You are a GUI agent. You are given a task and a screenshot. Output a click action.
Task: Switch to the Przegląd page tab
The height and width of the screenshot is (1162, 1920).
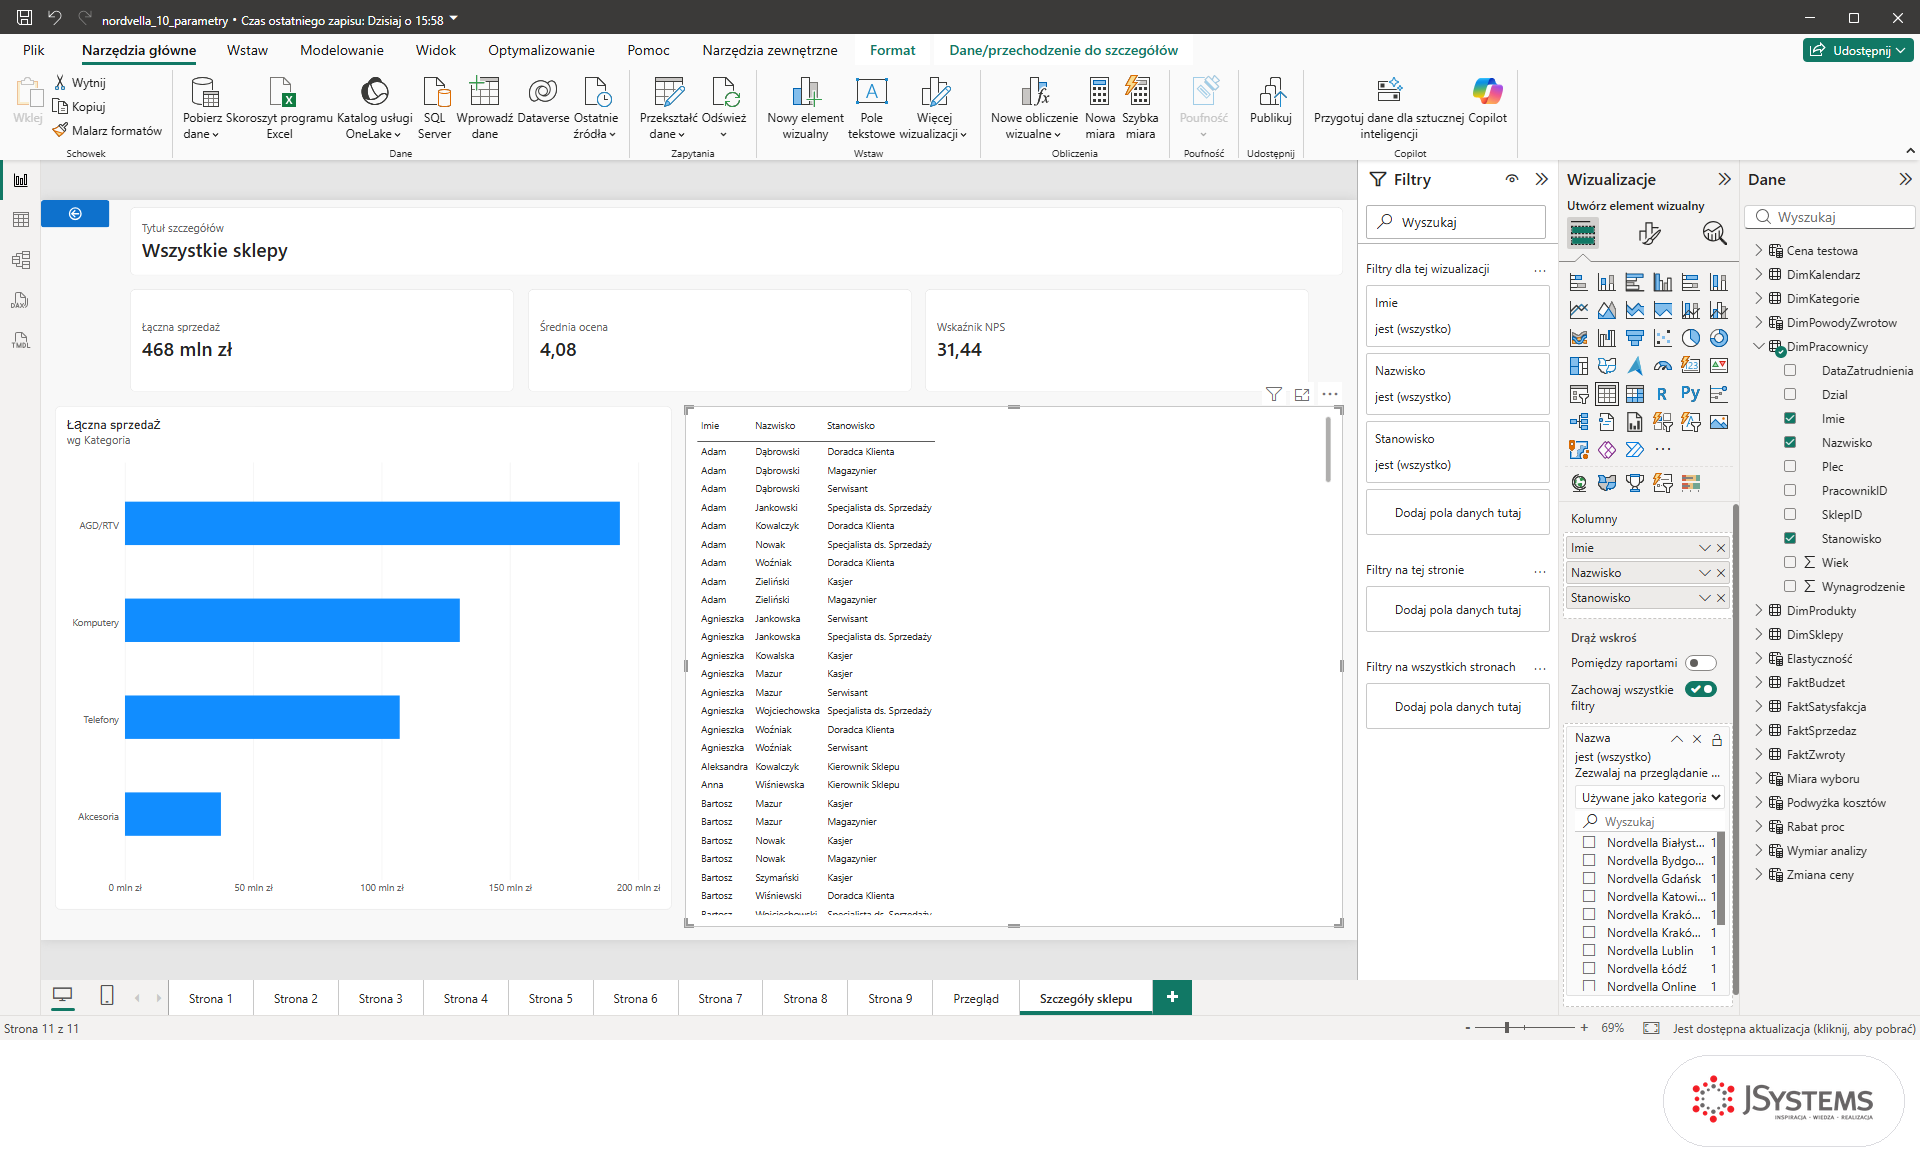point(976,998)
